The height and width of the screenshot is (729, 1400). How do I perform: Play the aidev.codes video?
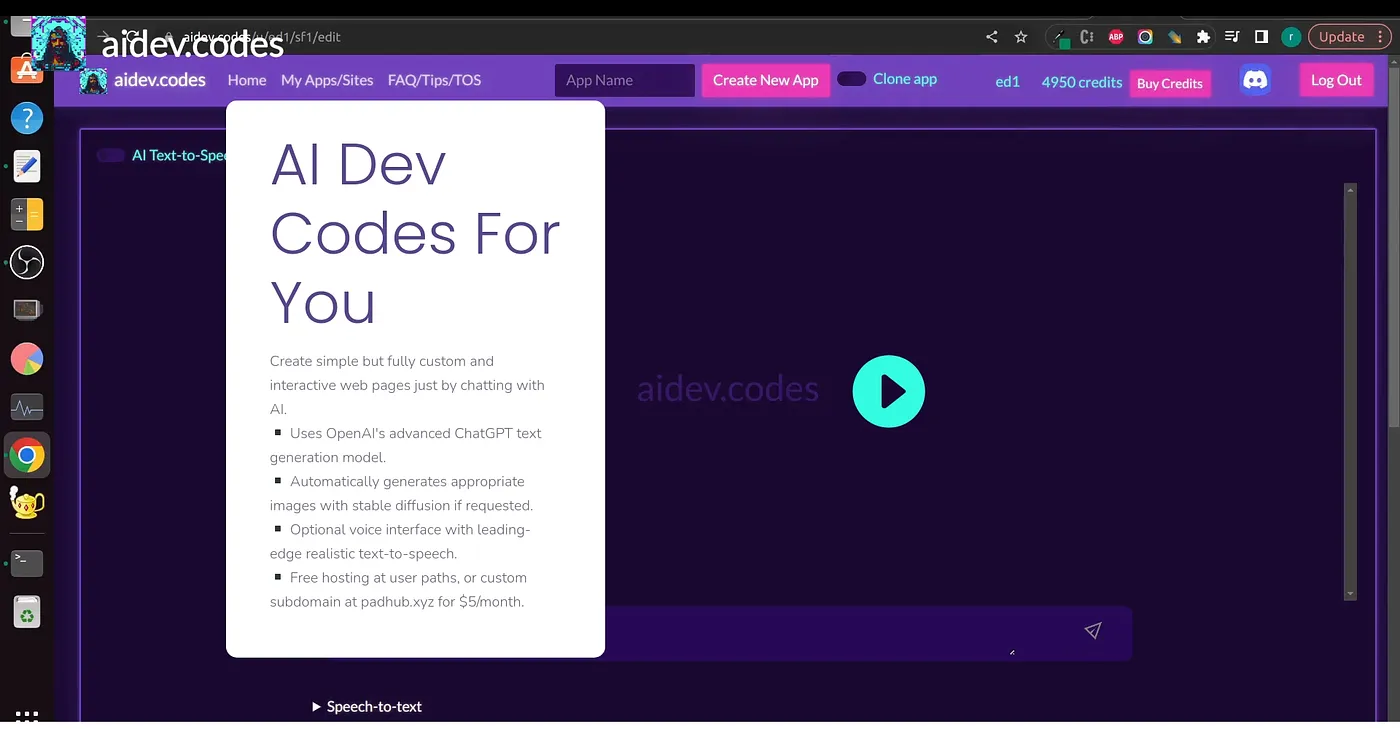(x=889, y=391)
